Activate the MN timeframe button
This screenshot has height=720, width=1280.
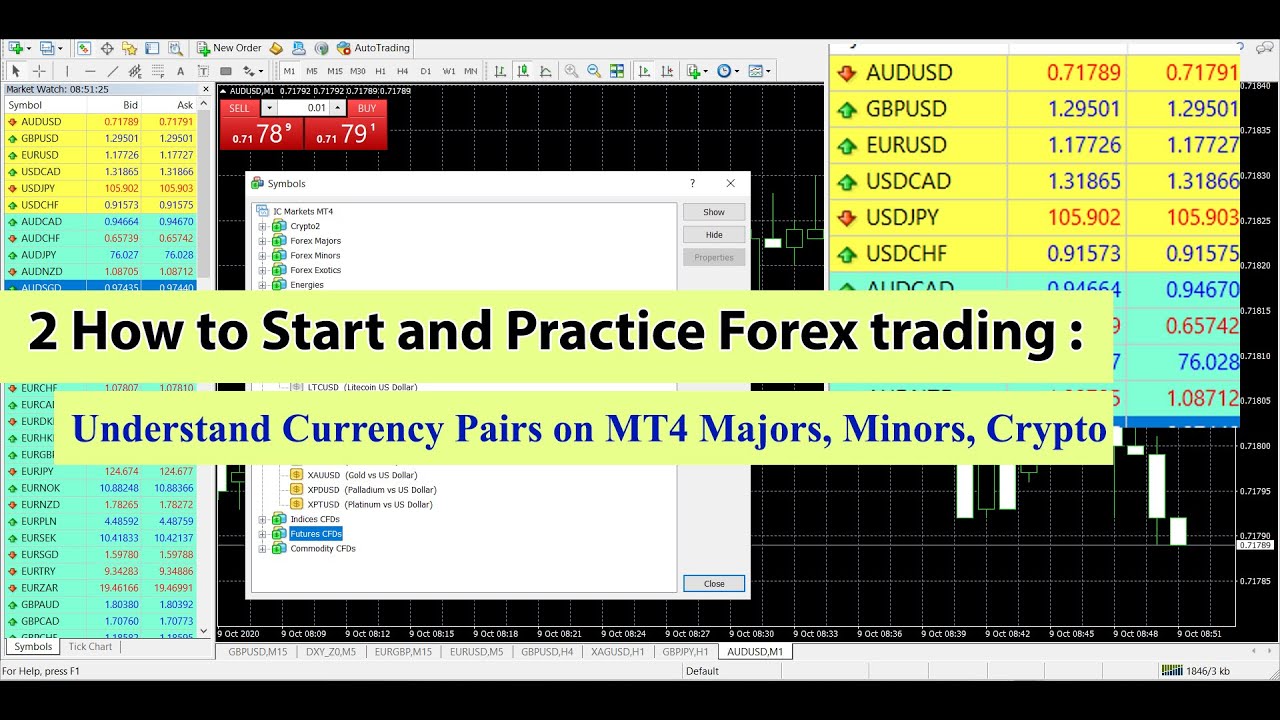(x=471, y=71)
